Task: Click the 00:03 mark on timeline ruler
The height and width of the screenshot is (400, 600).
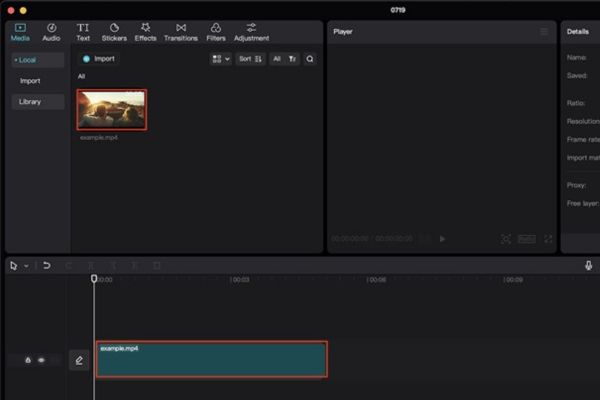Action: (x=239, y=280)
